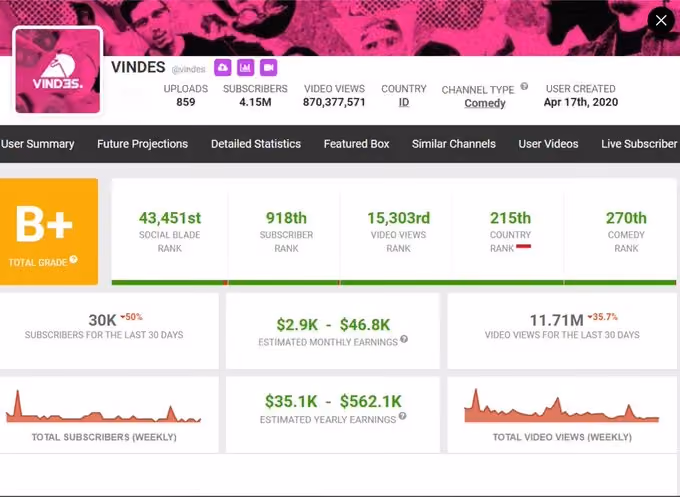Click the 30K subscribers last 30 days value

coord(102,320)
